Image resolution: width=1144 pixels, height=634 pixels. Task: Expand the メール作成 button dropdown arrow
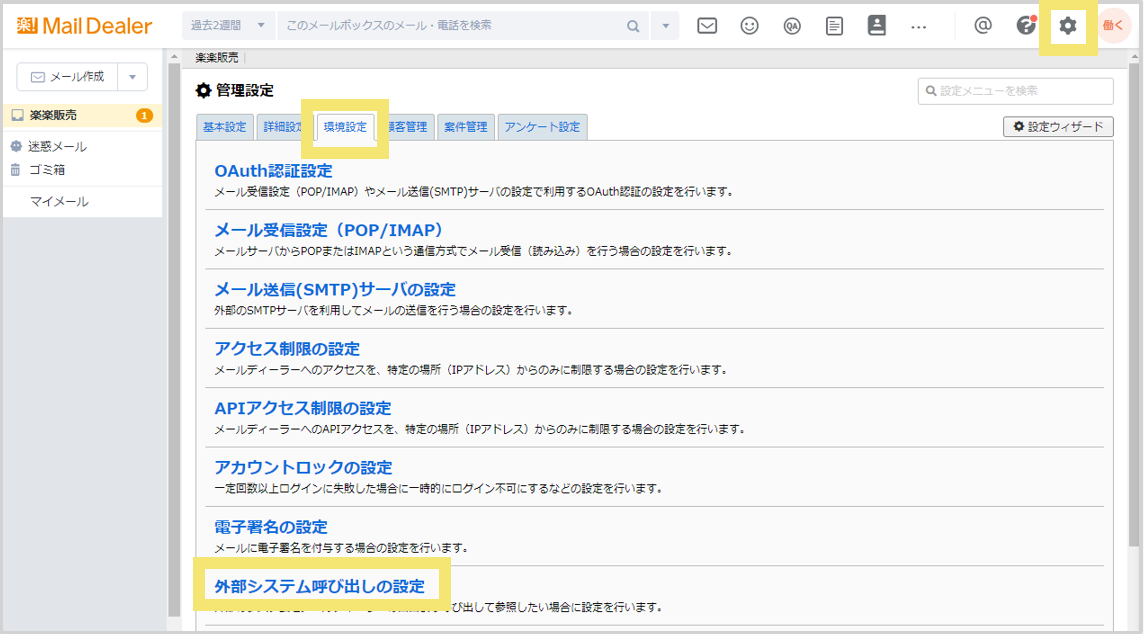point(131,76)
